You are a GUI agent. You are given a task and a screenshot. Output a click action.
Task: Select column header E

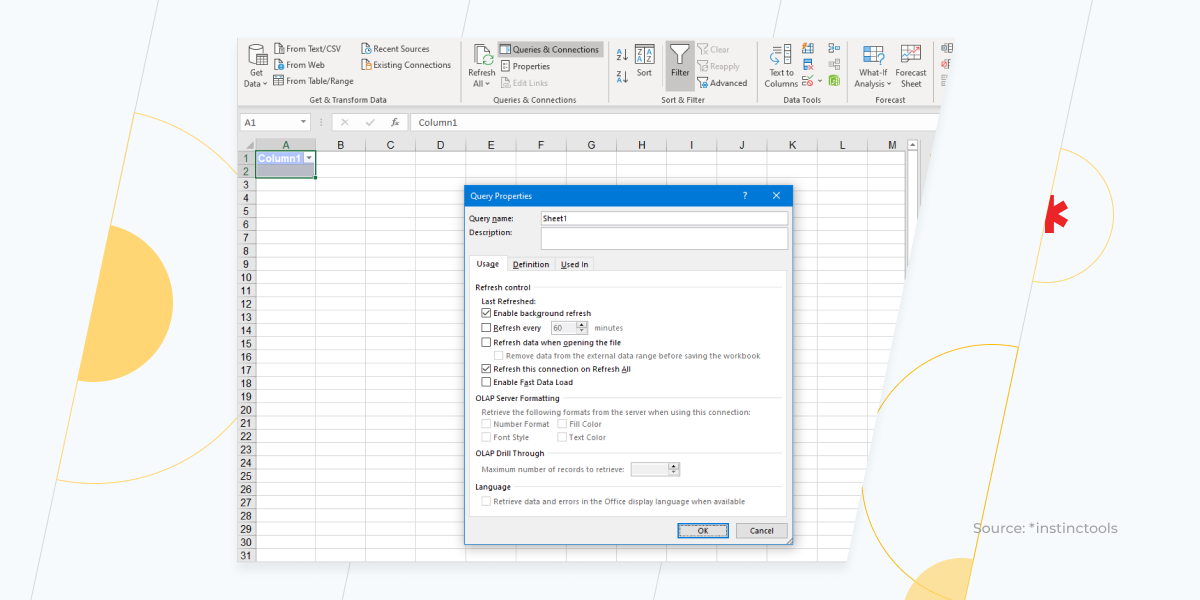[491, 145]
